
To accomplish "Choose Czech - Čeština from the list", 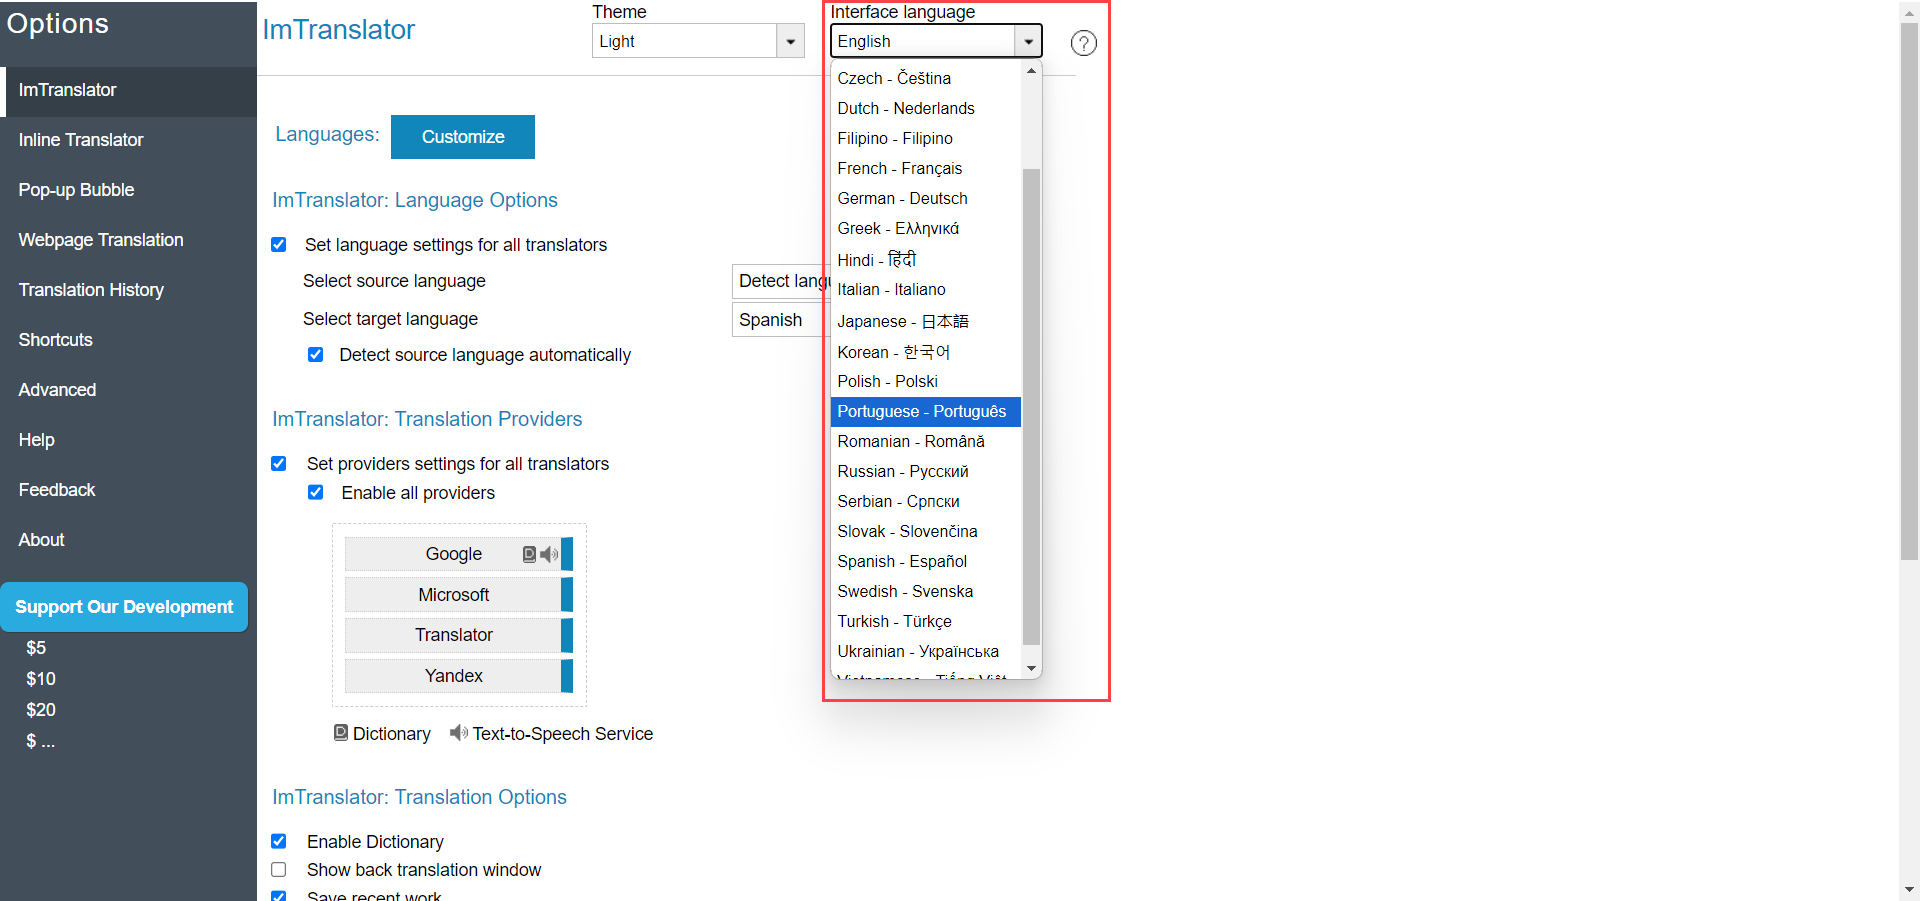I will coord(926,78).
